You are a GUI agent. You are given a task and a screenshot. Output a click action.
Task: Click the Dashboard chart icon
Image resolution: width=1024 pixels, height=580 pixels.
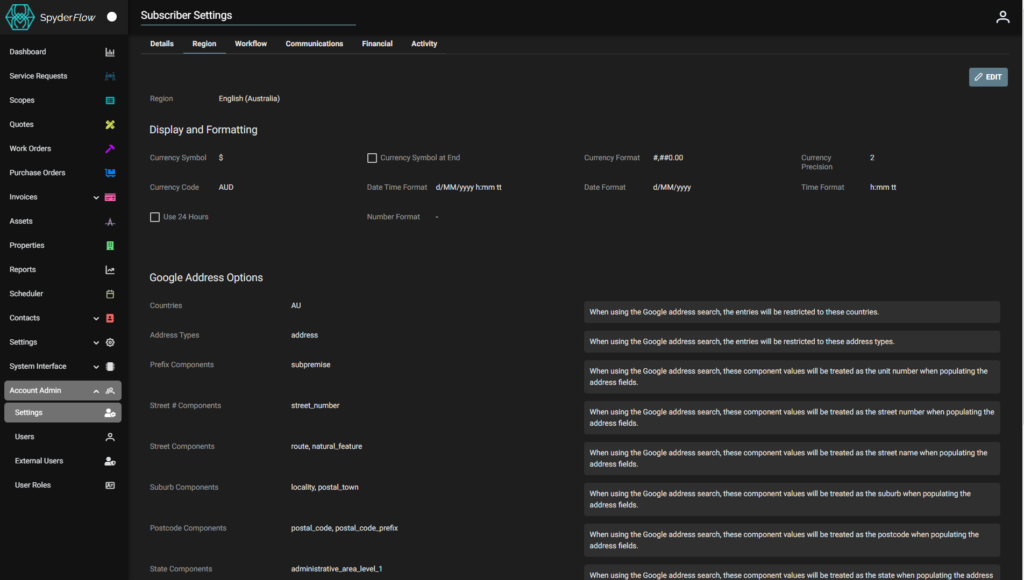110,51
